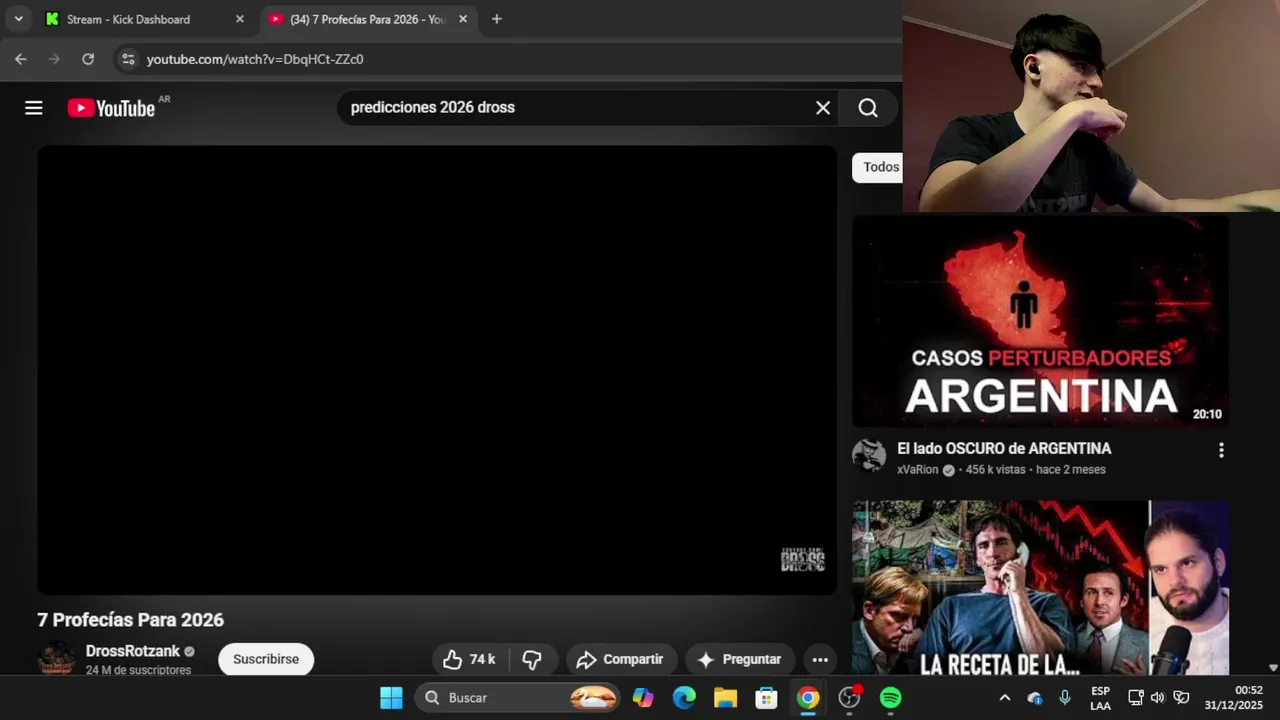The height and width of the screenshot is (720, 1280).
Task: Open the Windows Start menu
Action: coord(391,697)
